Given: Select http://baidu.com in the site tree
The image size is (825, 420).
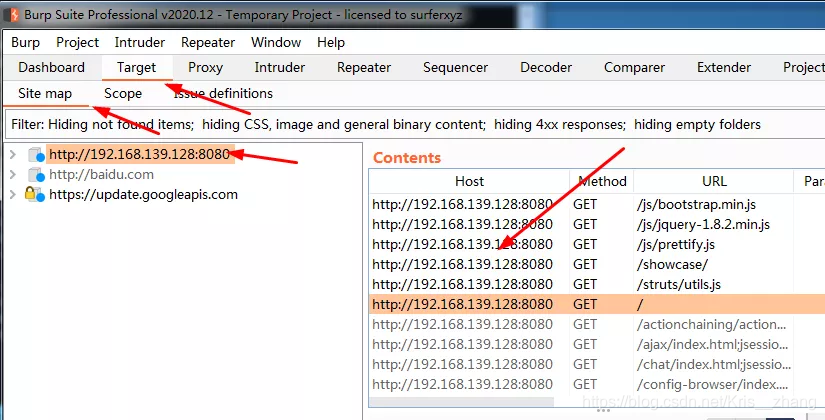Looking at the screenshot, I should point(101,174).
